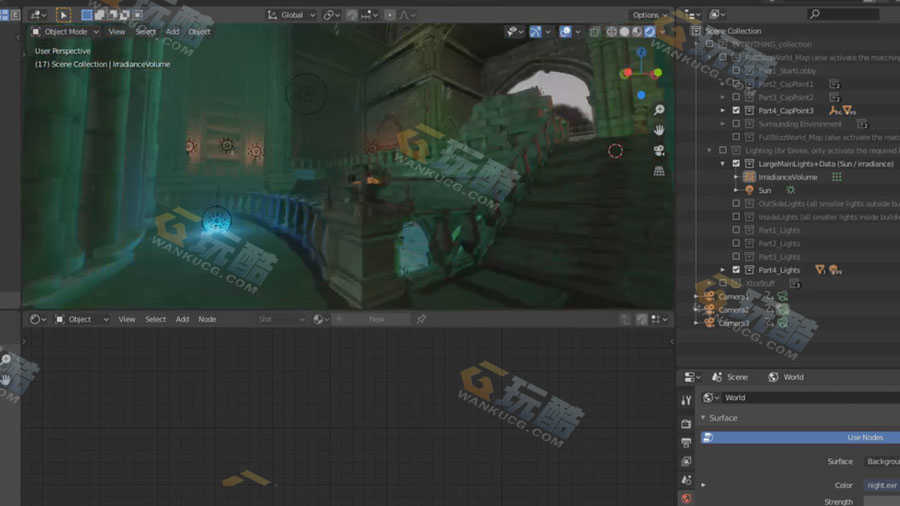Expand the Surrounding Environment collection
The width and height of the screenshot is (900, 506).
(x=723, y=124)
